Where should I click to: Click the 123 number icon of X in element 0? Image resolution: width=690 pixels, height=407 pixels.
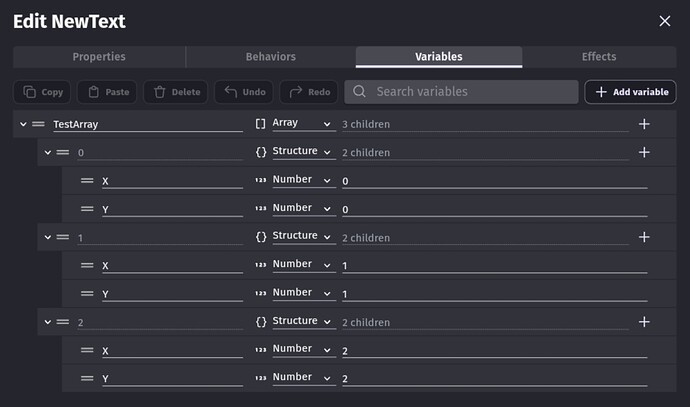[x=261, y=180]
